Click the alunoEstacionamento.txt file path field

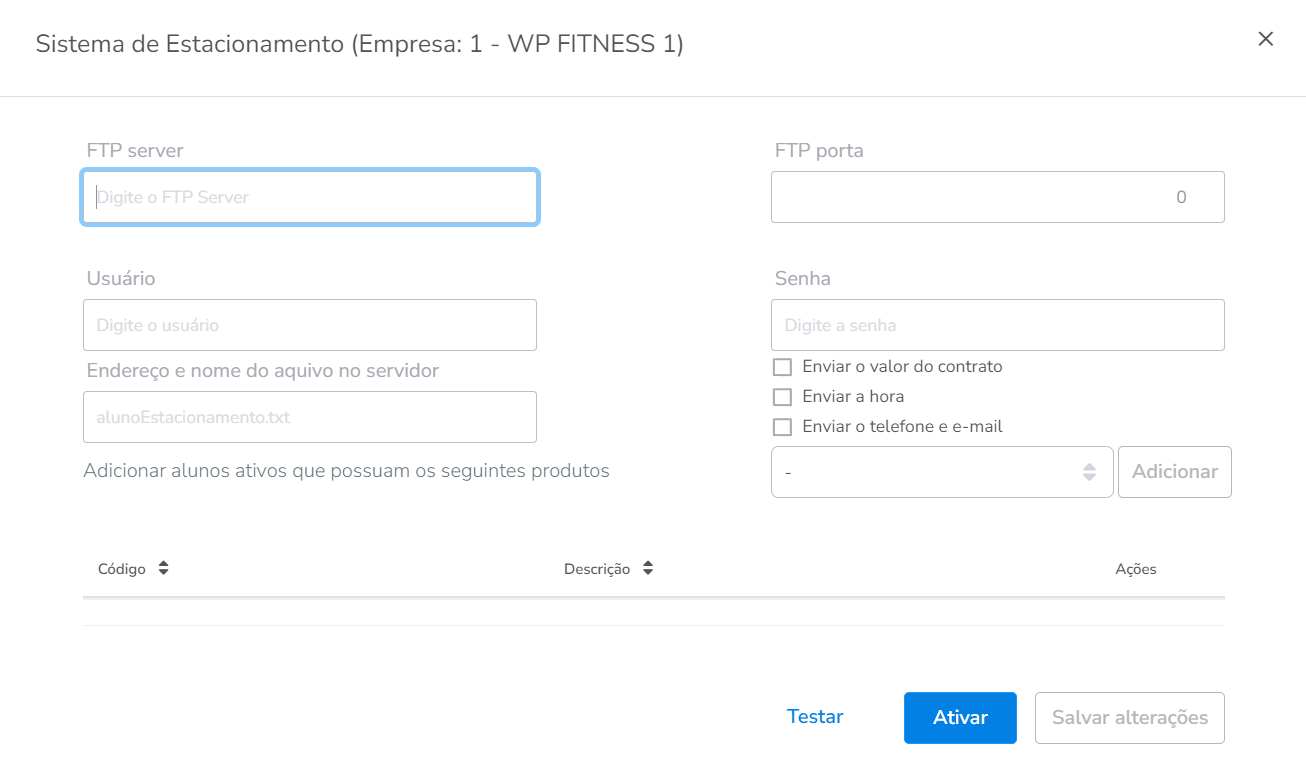[310, 417]
